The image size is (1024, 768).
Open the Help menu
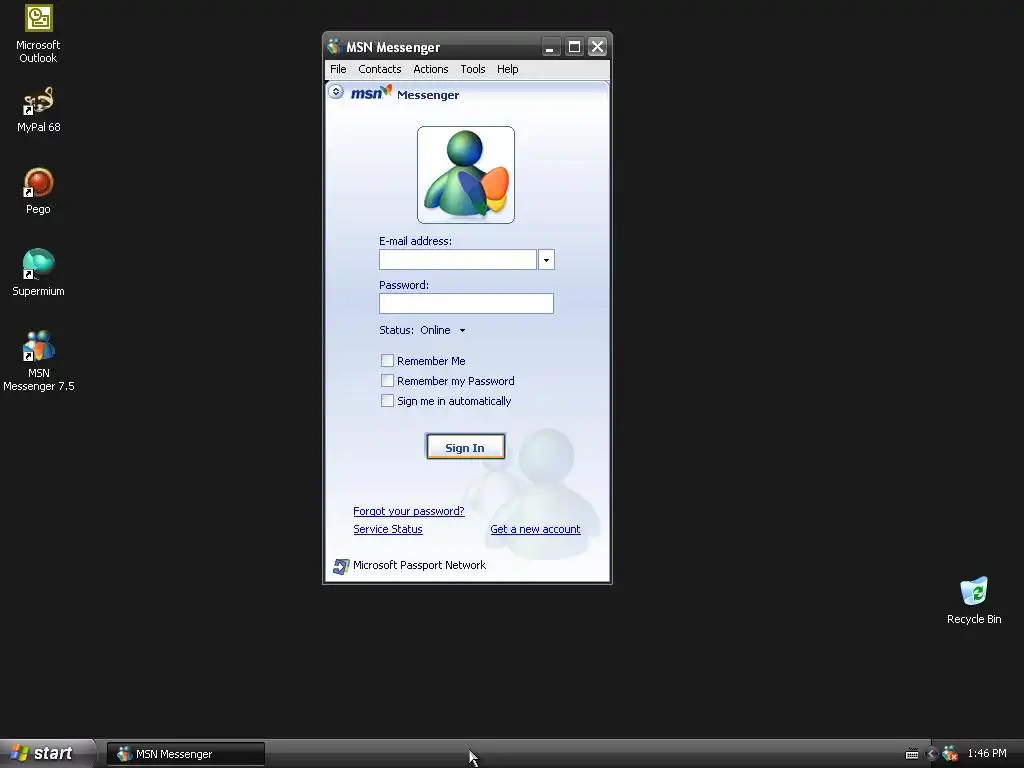pos(507,69)
